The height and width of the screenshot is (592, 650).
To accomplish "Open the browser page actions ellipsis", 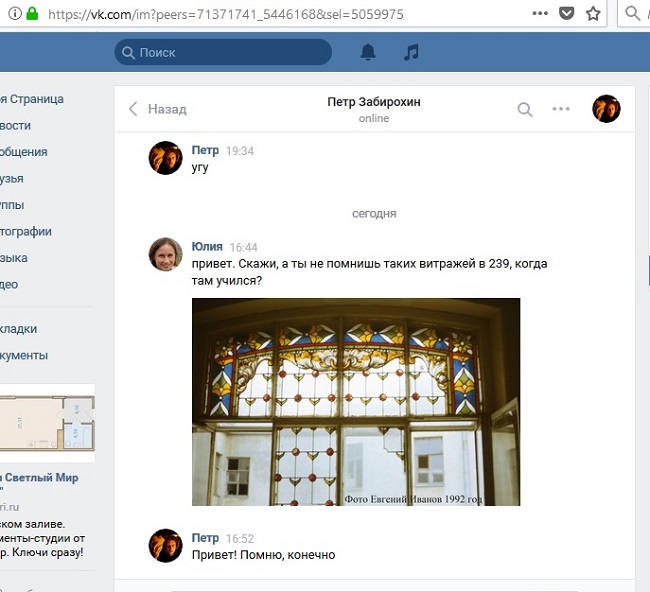I will pos(540,14).
